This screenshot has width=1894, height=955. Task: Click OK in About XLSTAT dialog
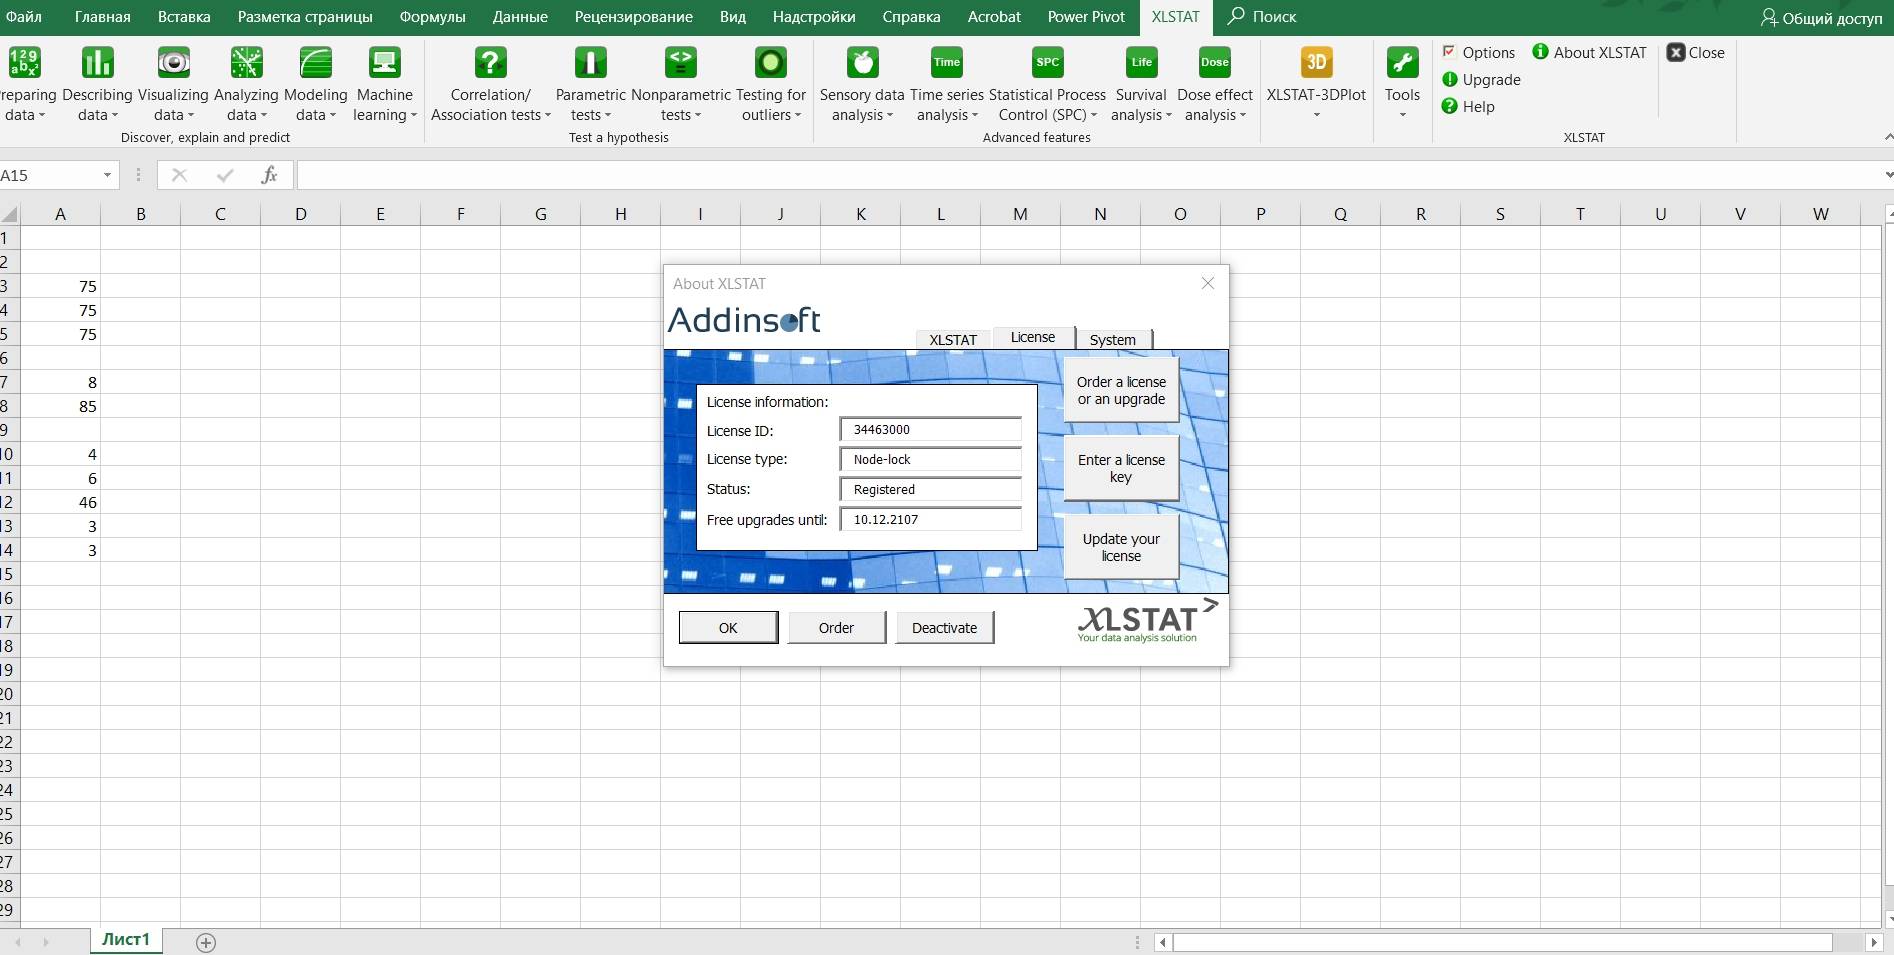click(x=728, y=628)
